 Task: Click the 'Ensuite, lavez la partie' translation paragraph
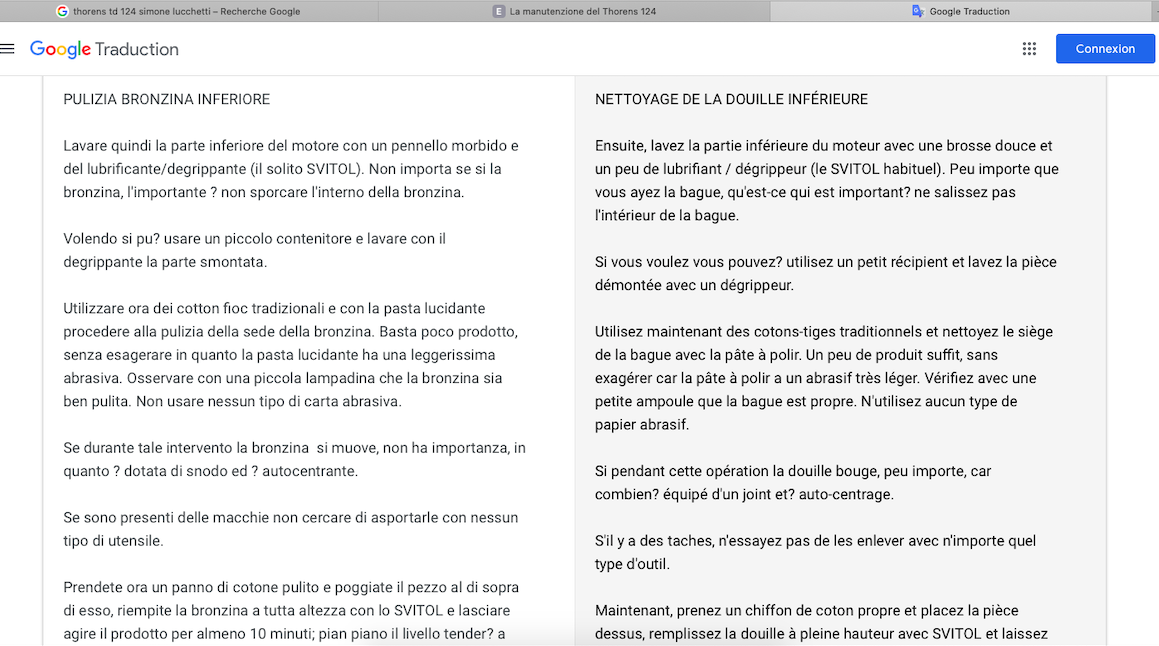(826, 180)
